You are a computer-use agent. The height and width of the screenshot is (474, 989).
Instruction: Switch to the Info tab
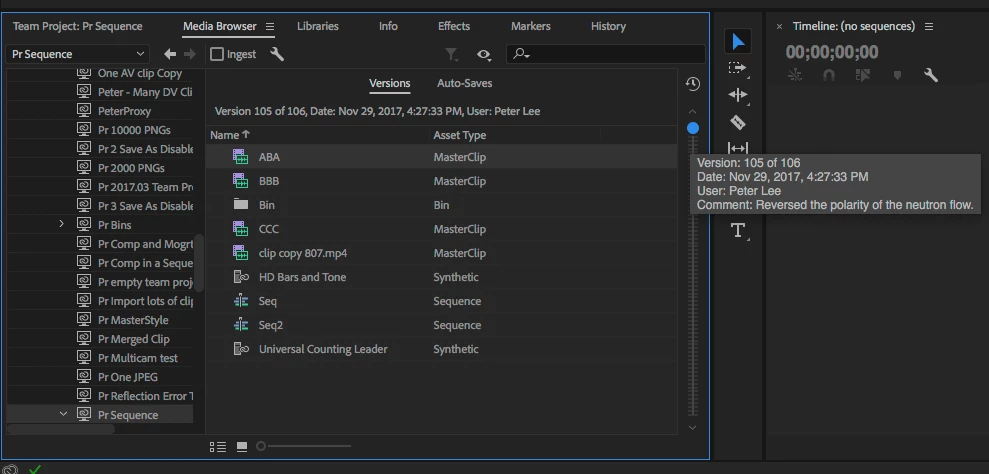389,27
